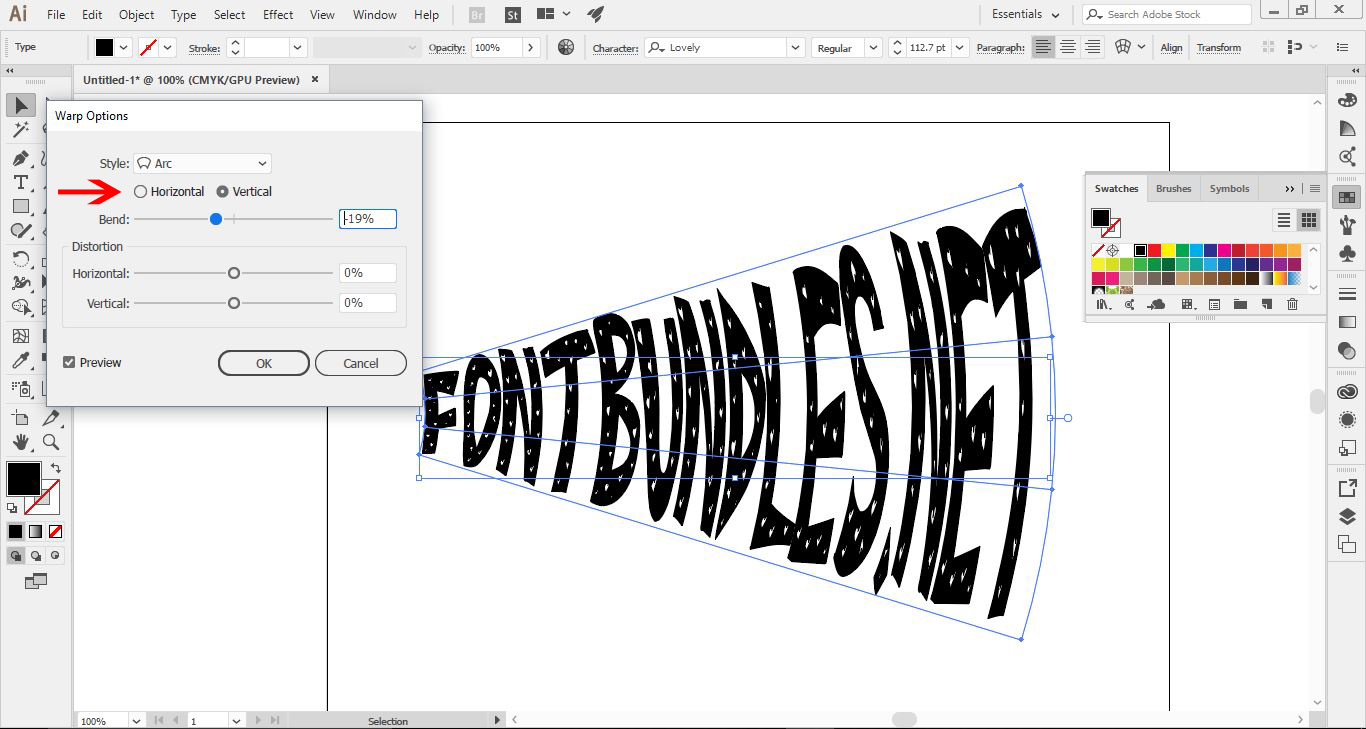The image size is (1366, 729).
Task: Click OK in Warp Options
Action: click(x=263, y=363)
